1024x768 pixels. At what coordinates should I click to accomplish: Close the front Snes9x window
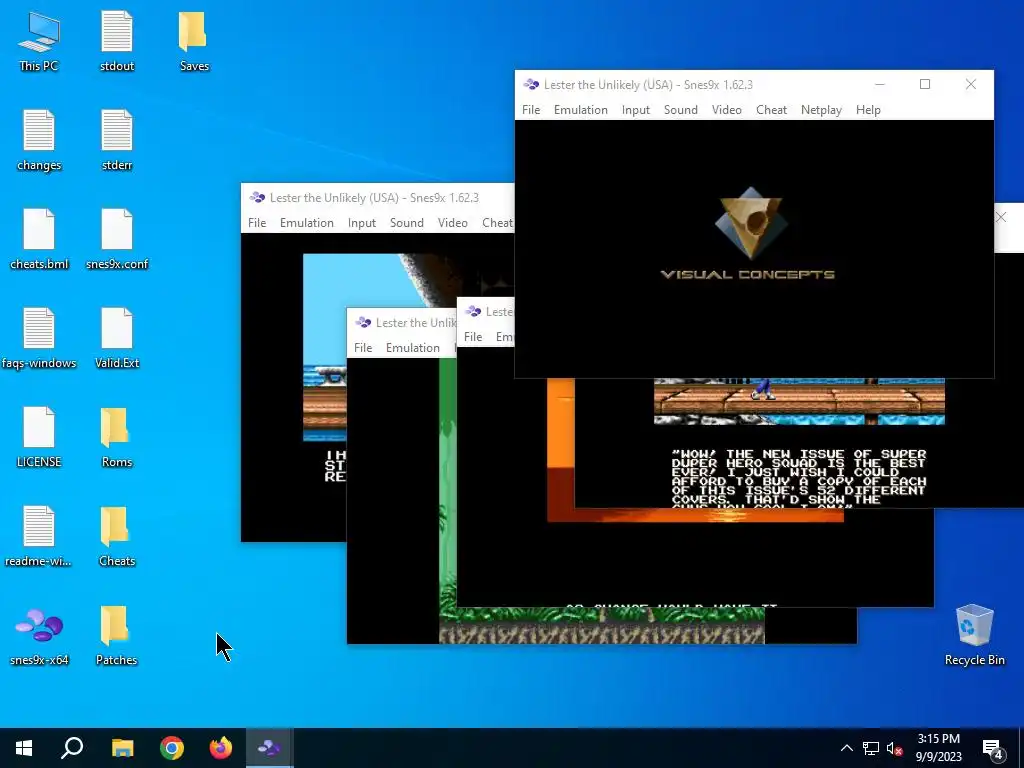tap(970, 84)
